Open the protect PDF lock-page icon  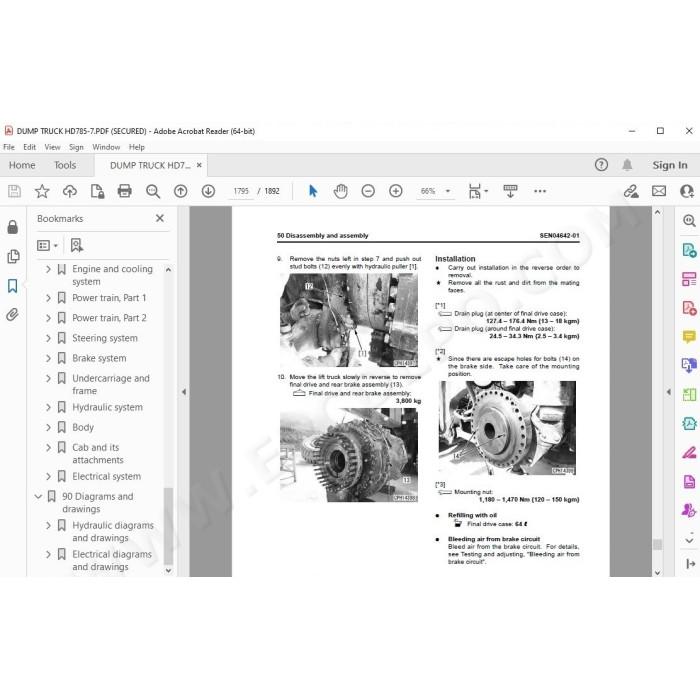pyautogui.click(x=97, y=192)
